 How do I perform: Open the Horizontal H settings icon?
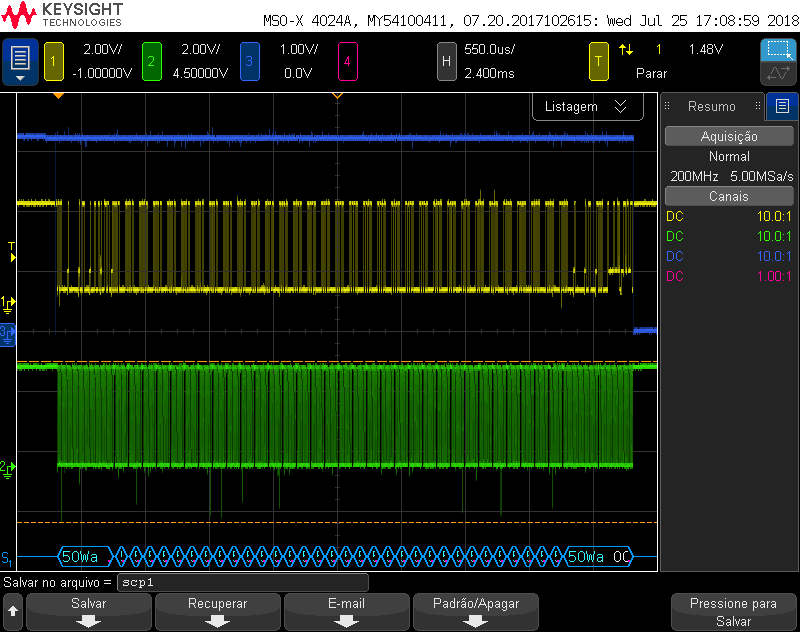click(x=446, y=62)
